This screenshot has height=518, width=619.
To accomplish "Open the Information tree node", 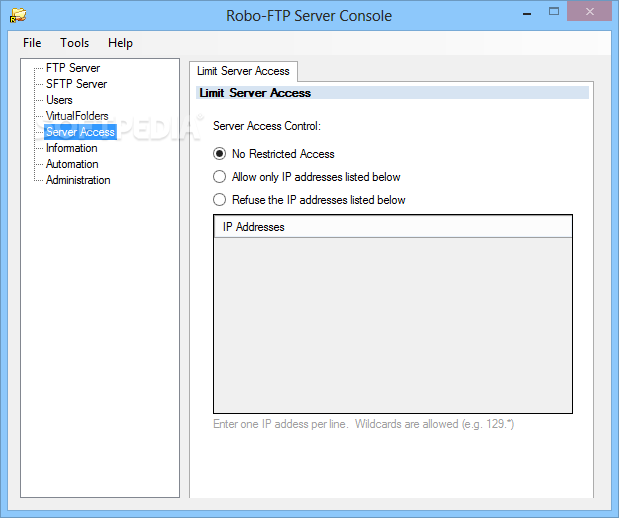I will [x=71, y=148].
